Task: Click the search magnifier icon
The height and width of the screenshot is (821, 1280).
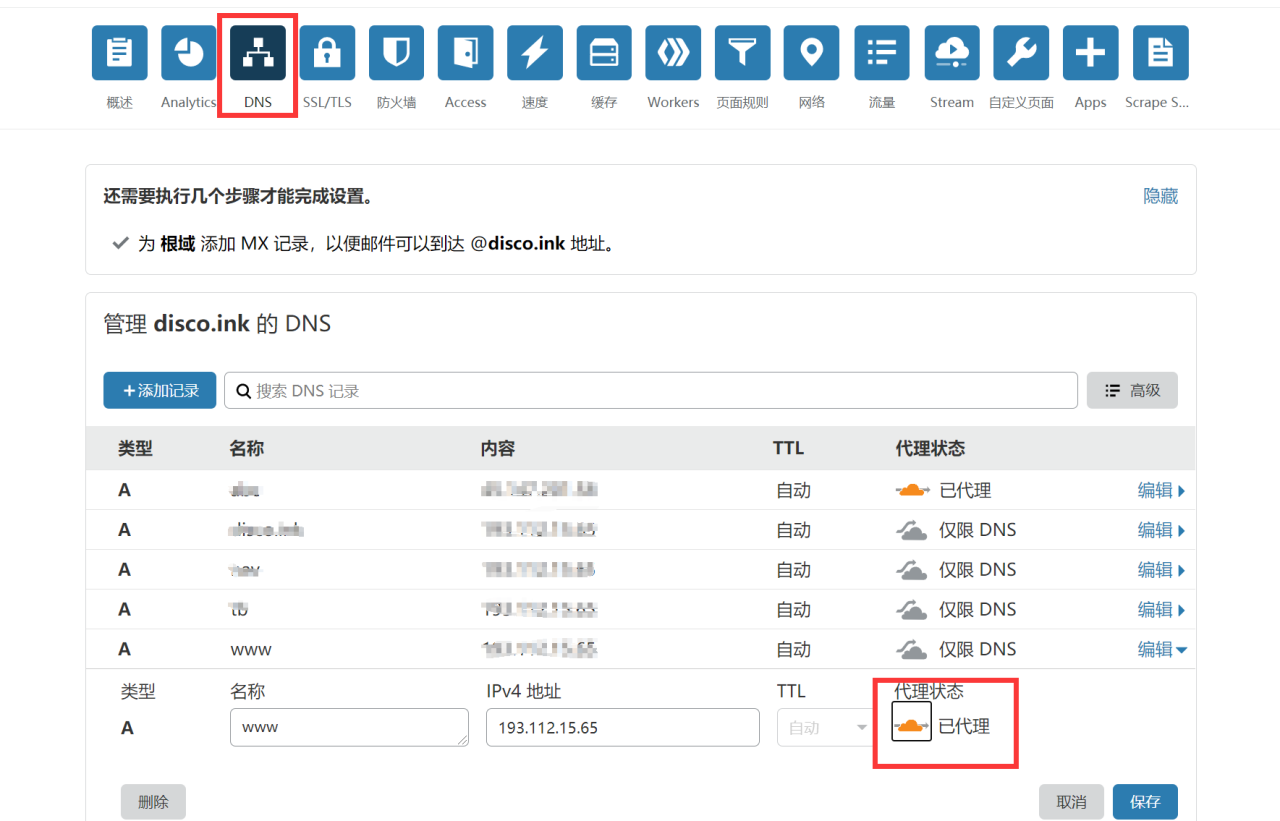Action: [x=243, y=391]
